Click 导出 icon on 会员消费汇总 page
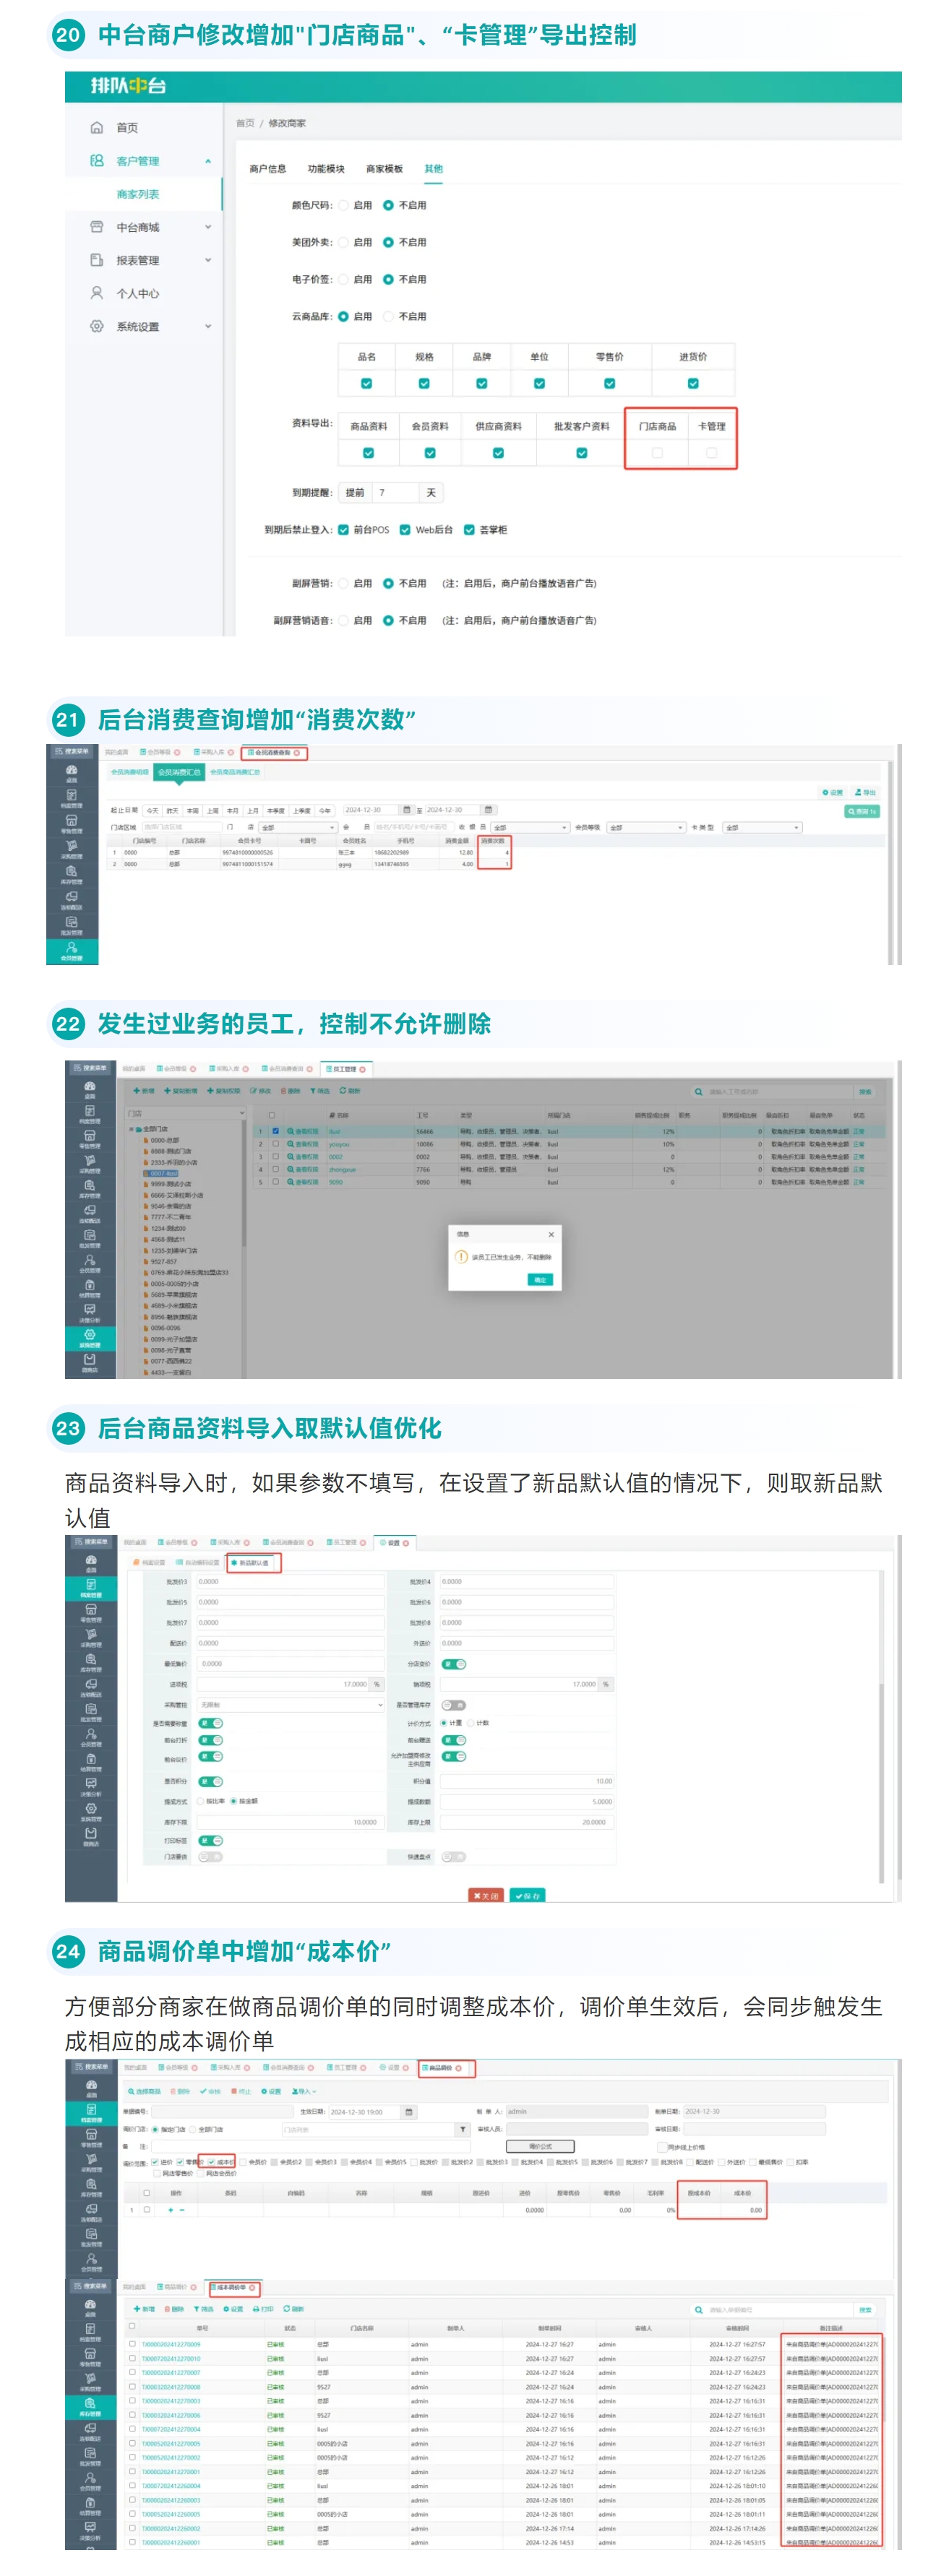Viewport: 941px width, 2576px height. pos(858,792)
